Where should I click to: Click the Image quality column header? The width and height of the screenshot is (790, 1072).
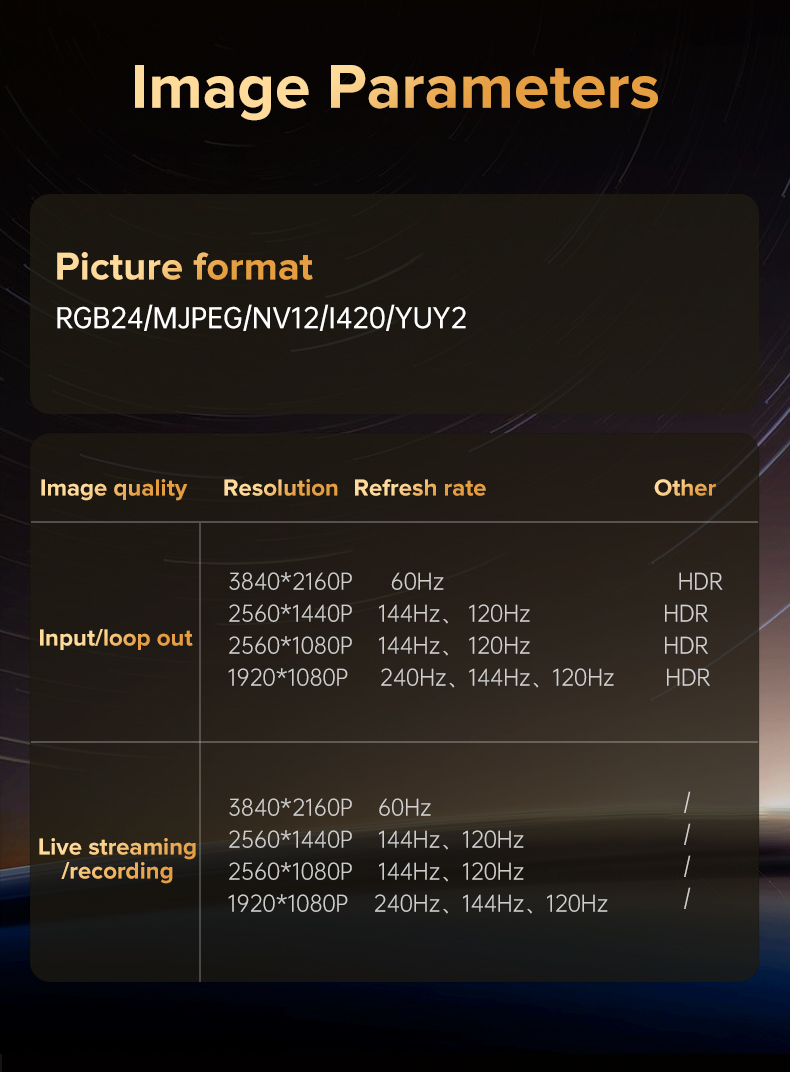113,488
